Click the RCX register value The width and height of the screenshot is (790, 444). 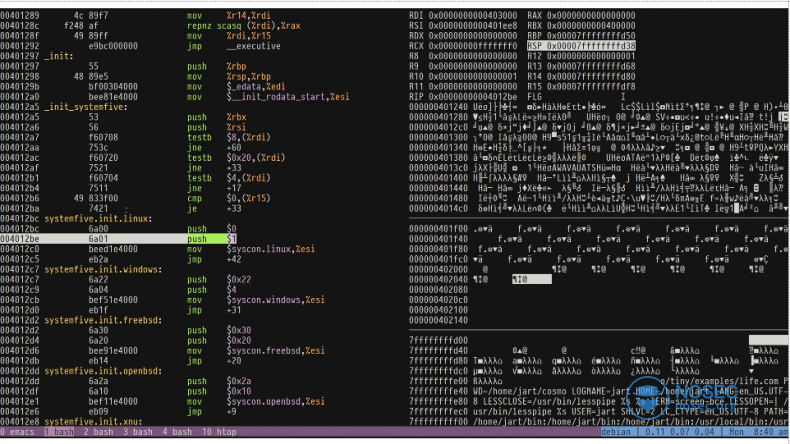coord(473,46)
